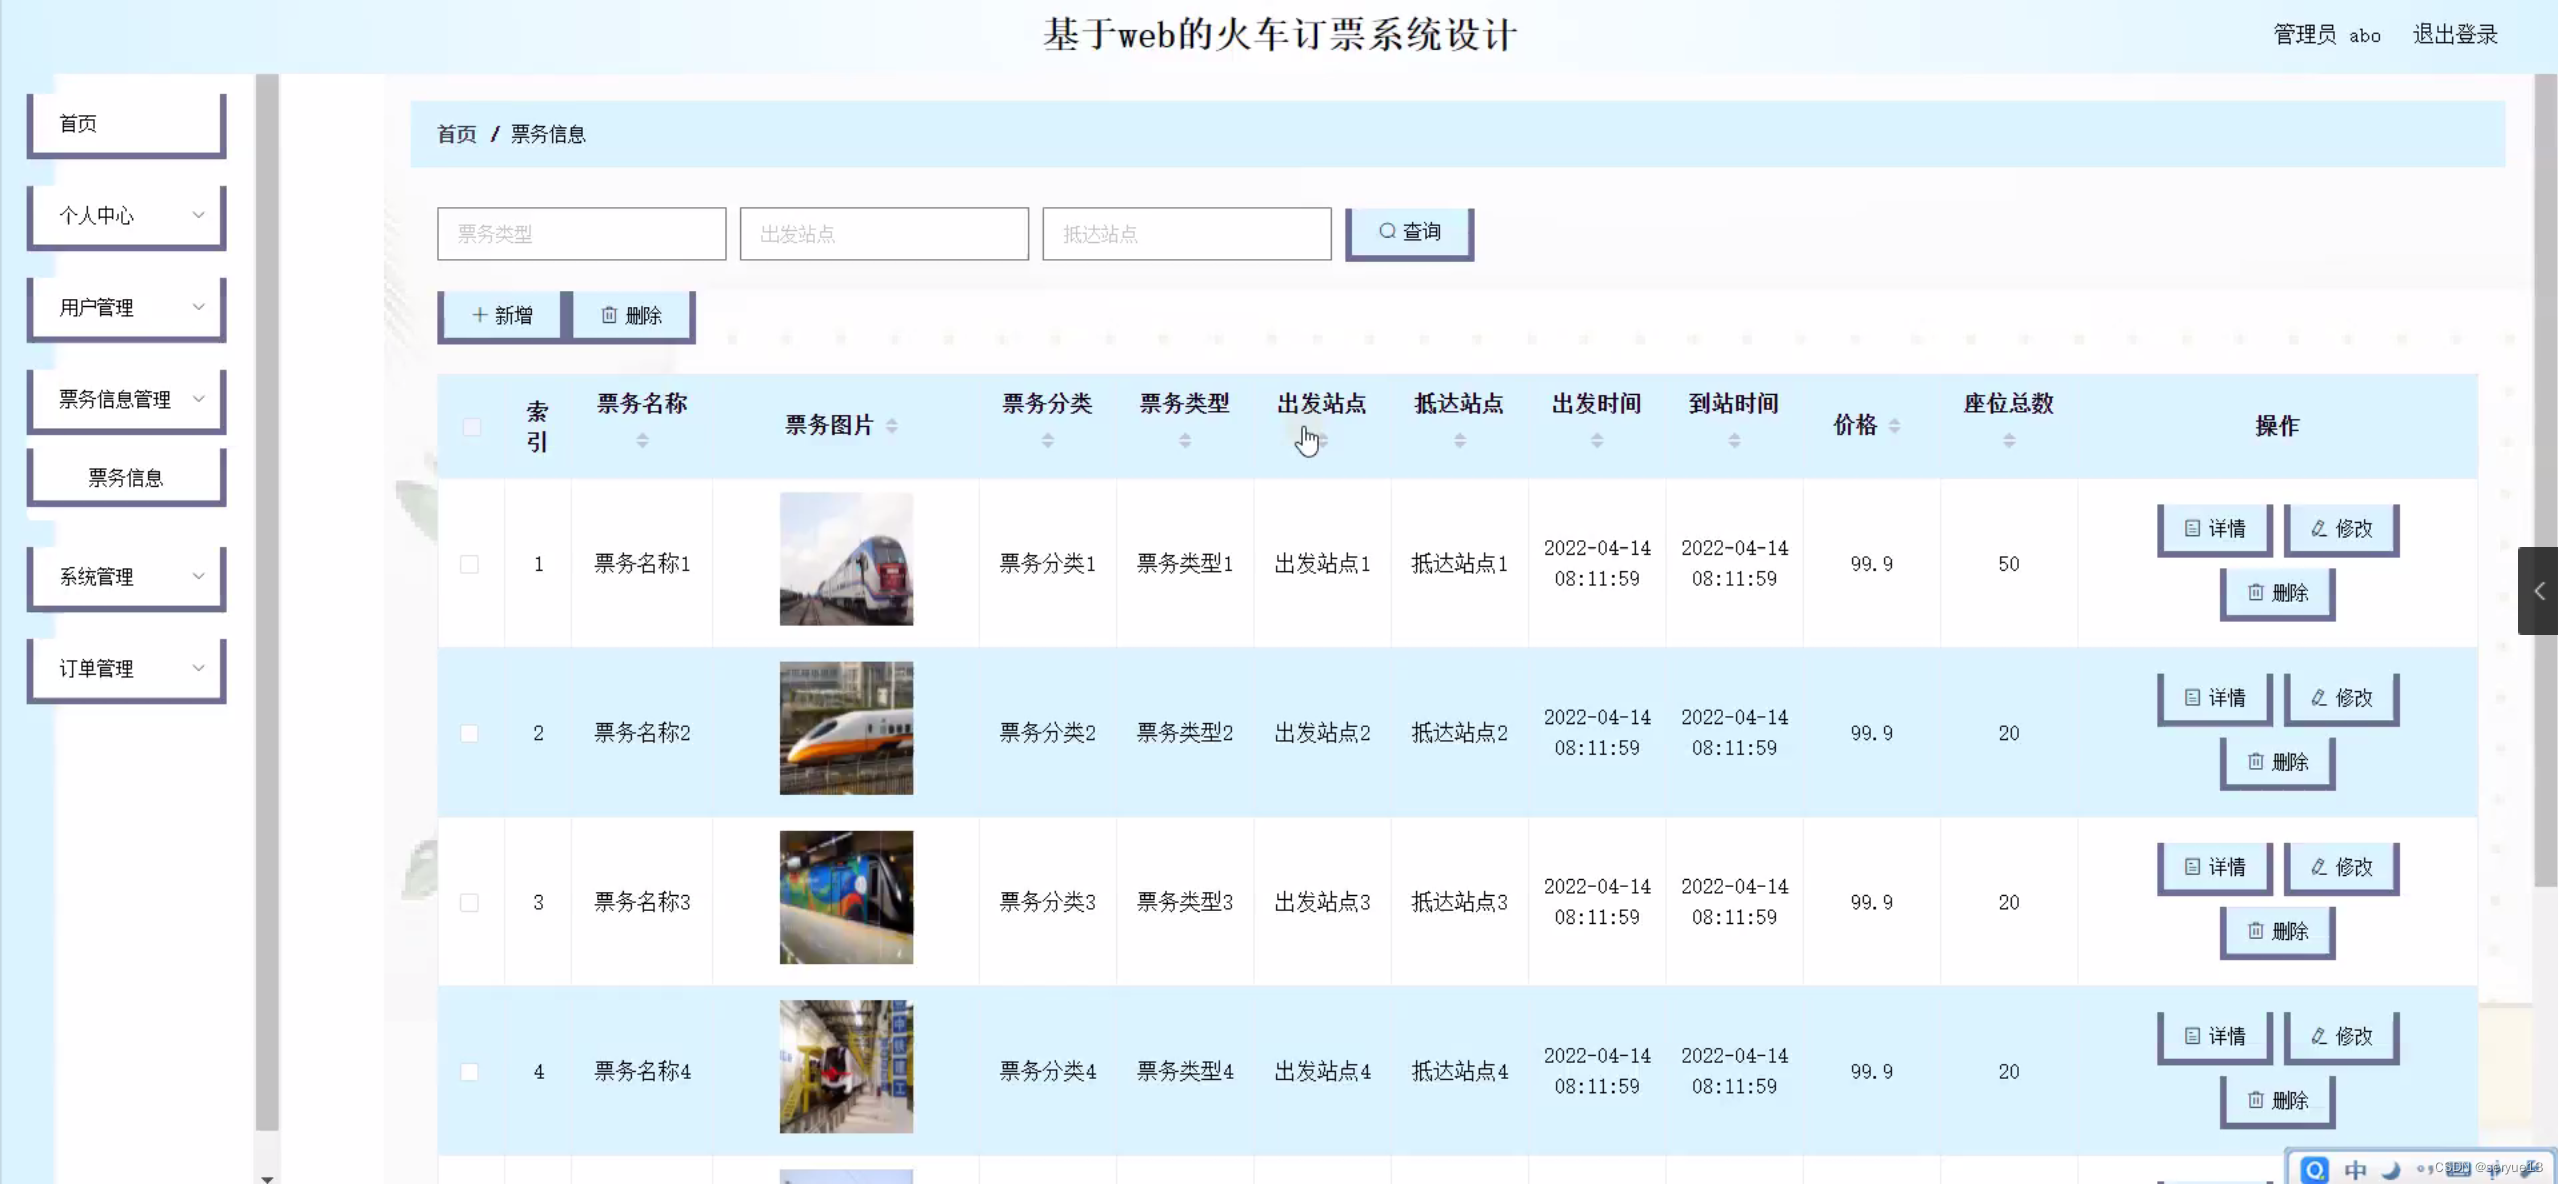Click the 修改 edit button in row 2
The image size is (2558, 1184).
[2341, 698]
